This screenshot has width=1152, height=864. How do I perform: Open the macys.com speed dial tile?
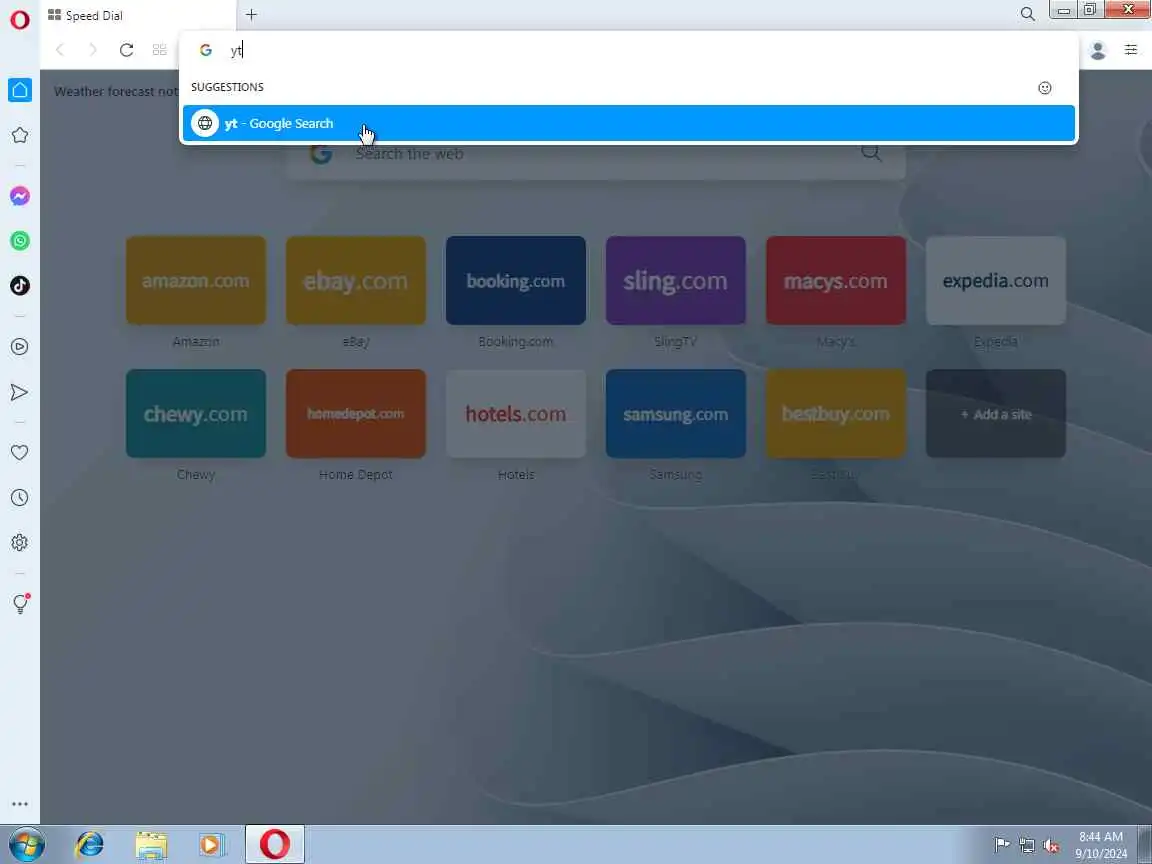click(835, 280)
